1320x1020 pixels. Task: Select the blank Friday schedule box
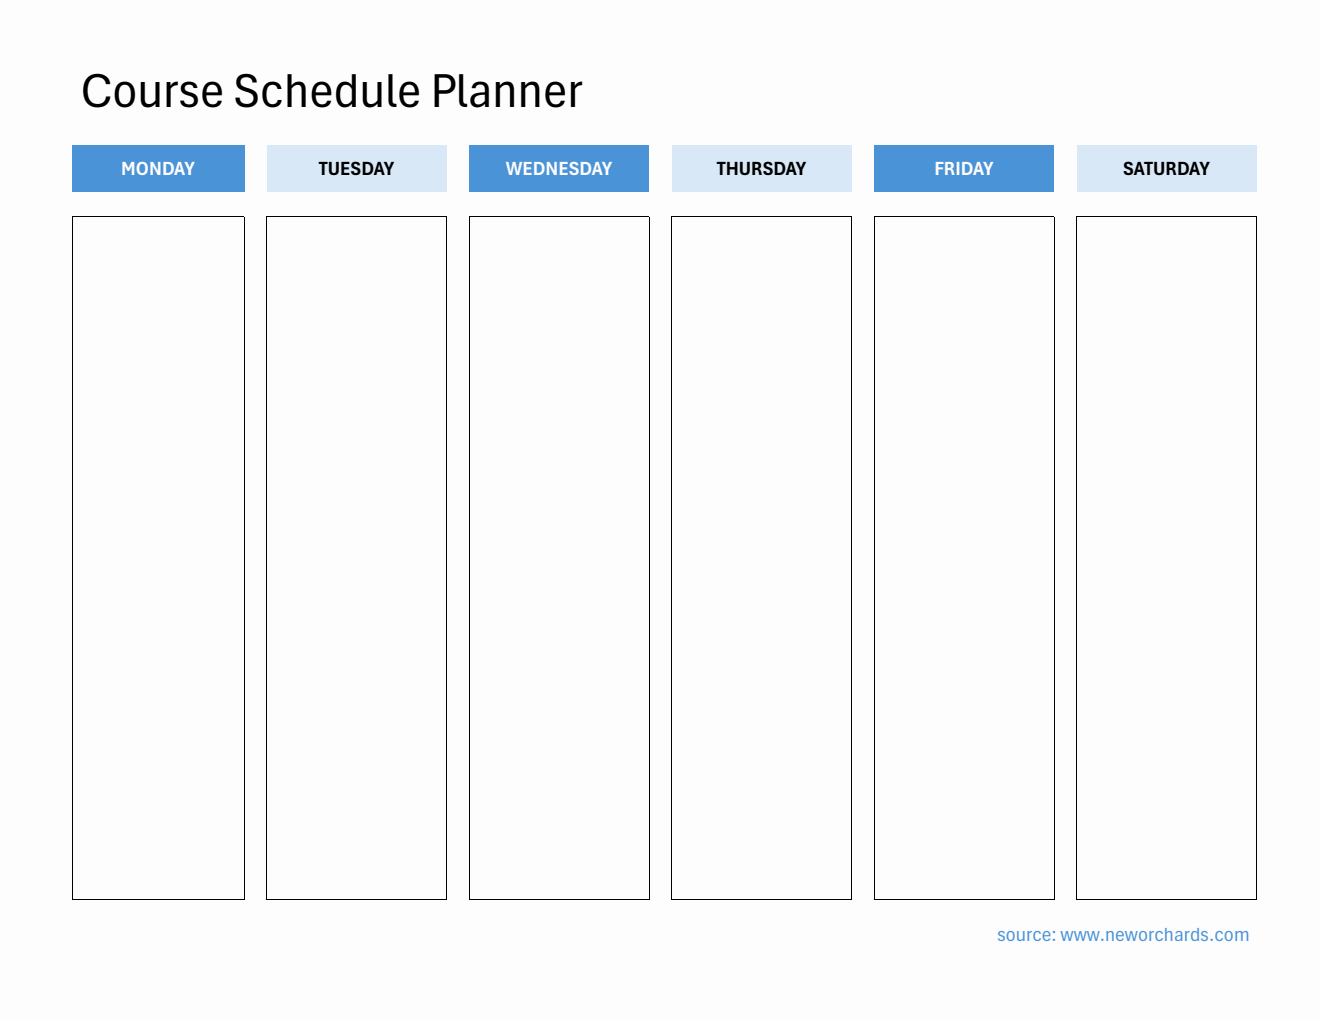tap(964, 557)
